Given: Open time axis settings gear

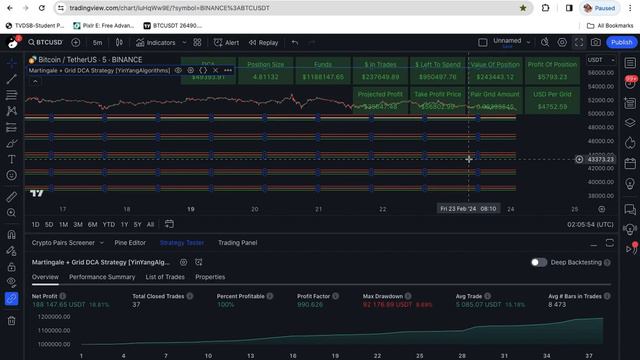Looking at the screenshot, I should pyautogui.click(x=602, y=209).
